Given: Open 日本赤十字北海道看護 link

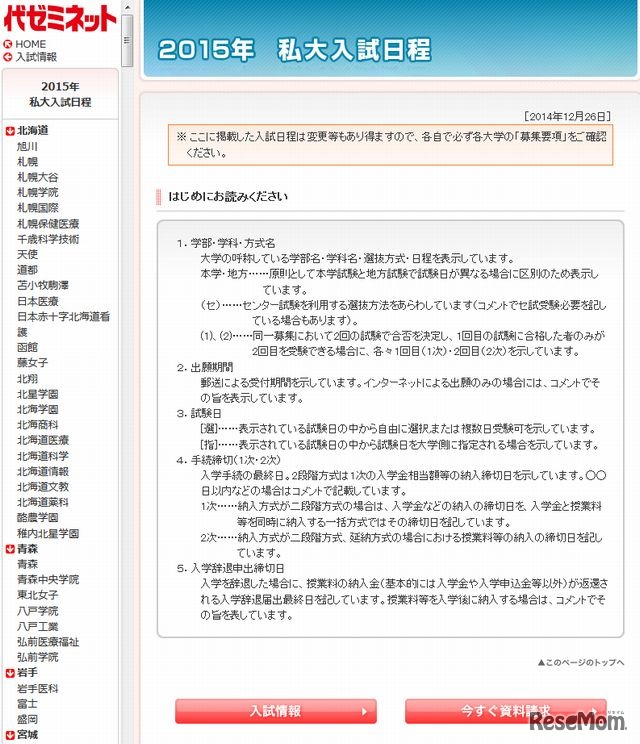Looking at the screenshot, I should 64,324.
